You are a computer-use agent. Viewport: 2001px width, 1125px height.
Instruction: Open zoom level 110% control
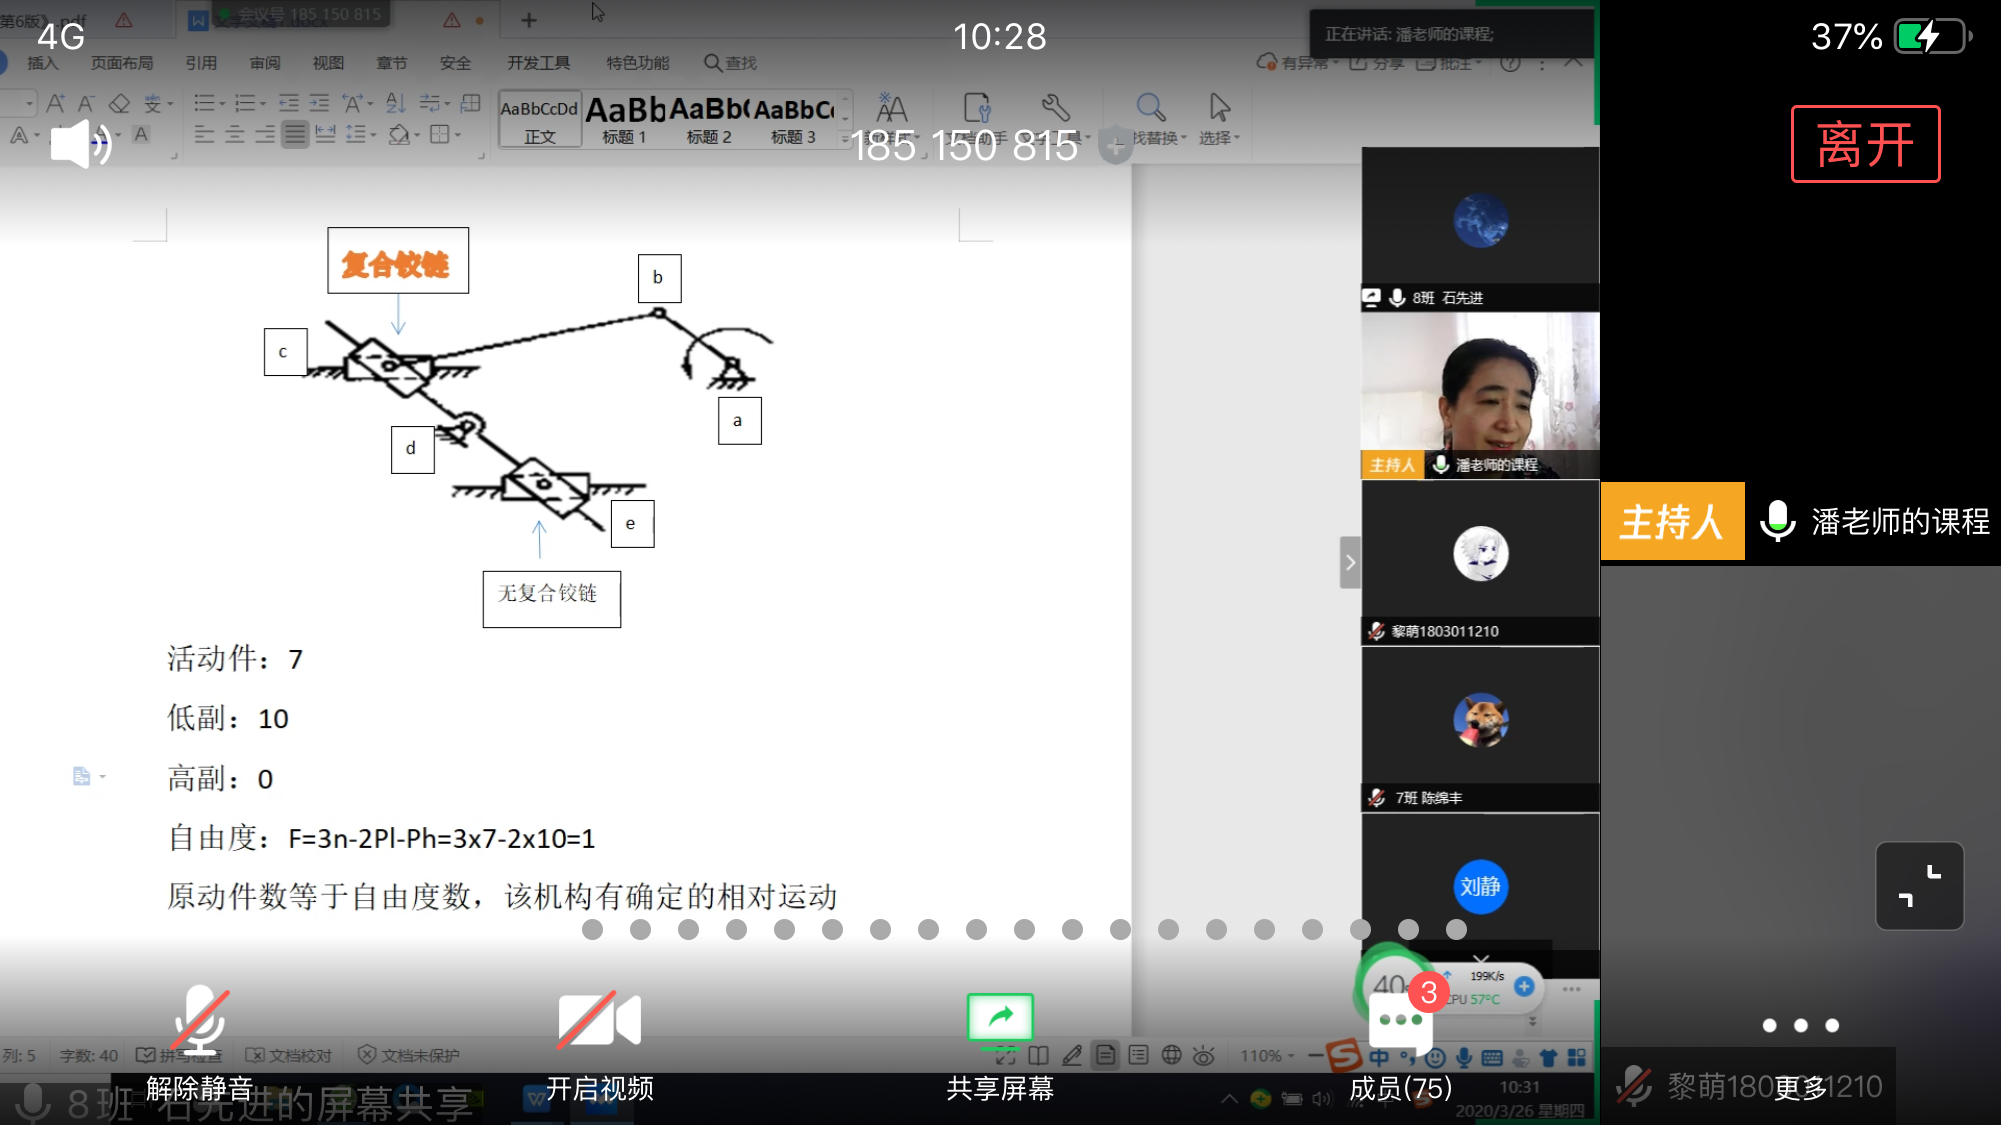tap(1266, 1055)
